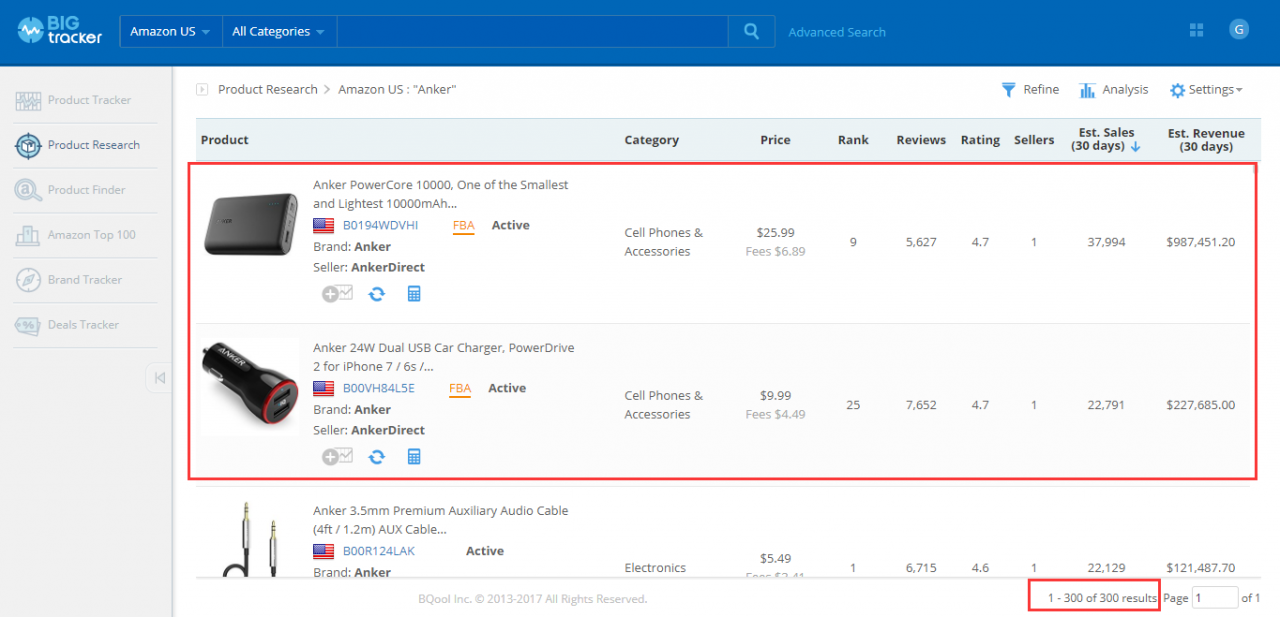
Task: Click the $227,685.00 revenue value
Action: 1200,405
